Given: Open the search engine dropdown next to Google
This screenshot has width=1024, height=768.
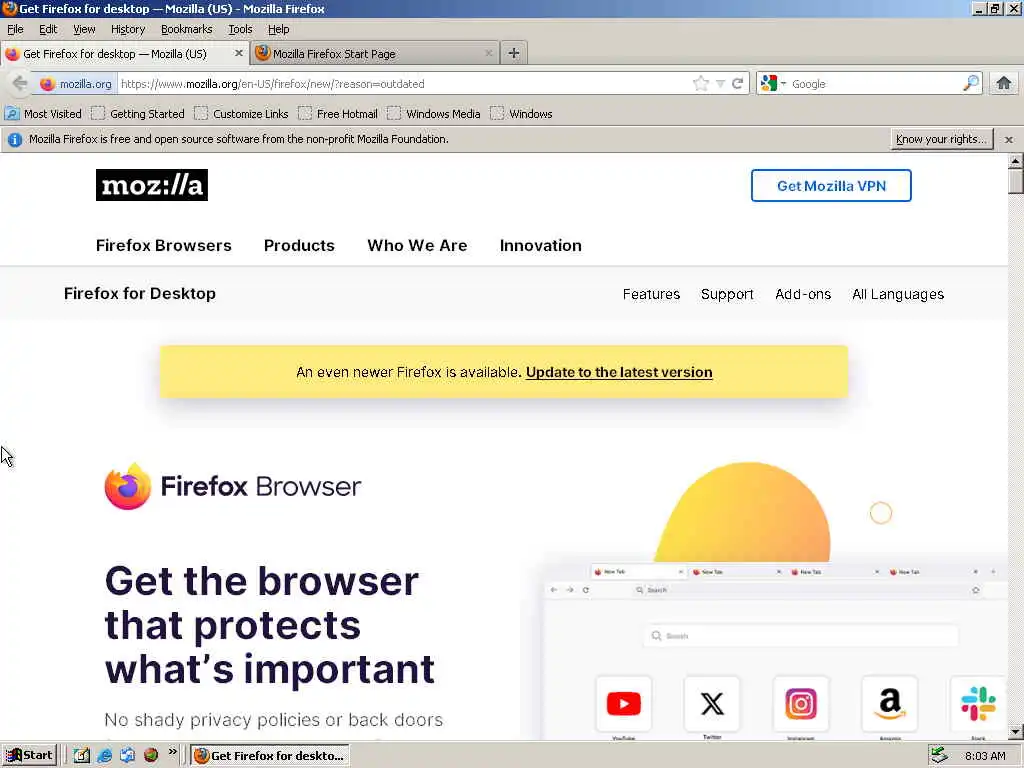Looking at the screenshot, I should [783, 84].
